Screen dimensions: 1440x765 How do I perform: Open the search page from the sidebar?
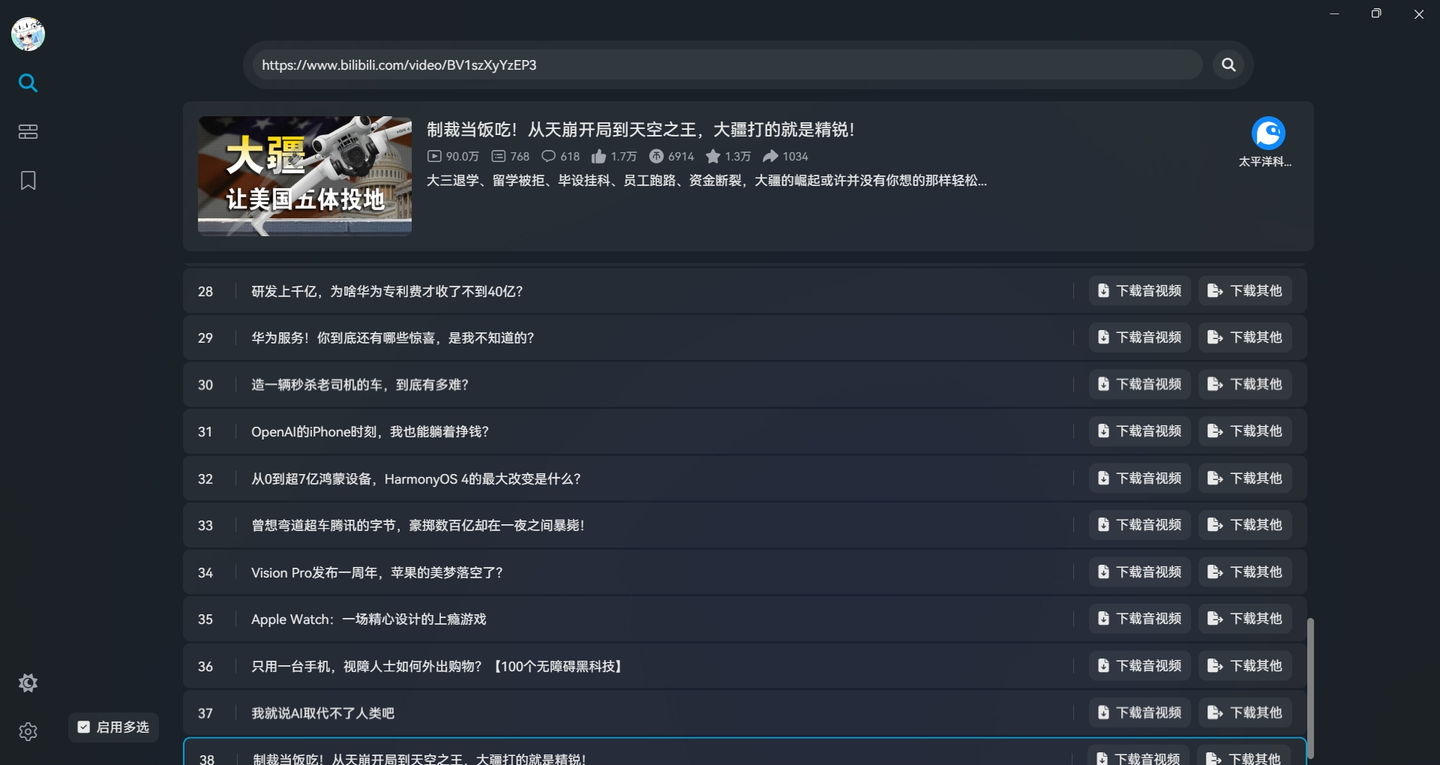pyautogui.click(x=27, y=83)
